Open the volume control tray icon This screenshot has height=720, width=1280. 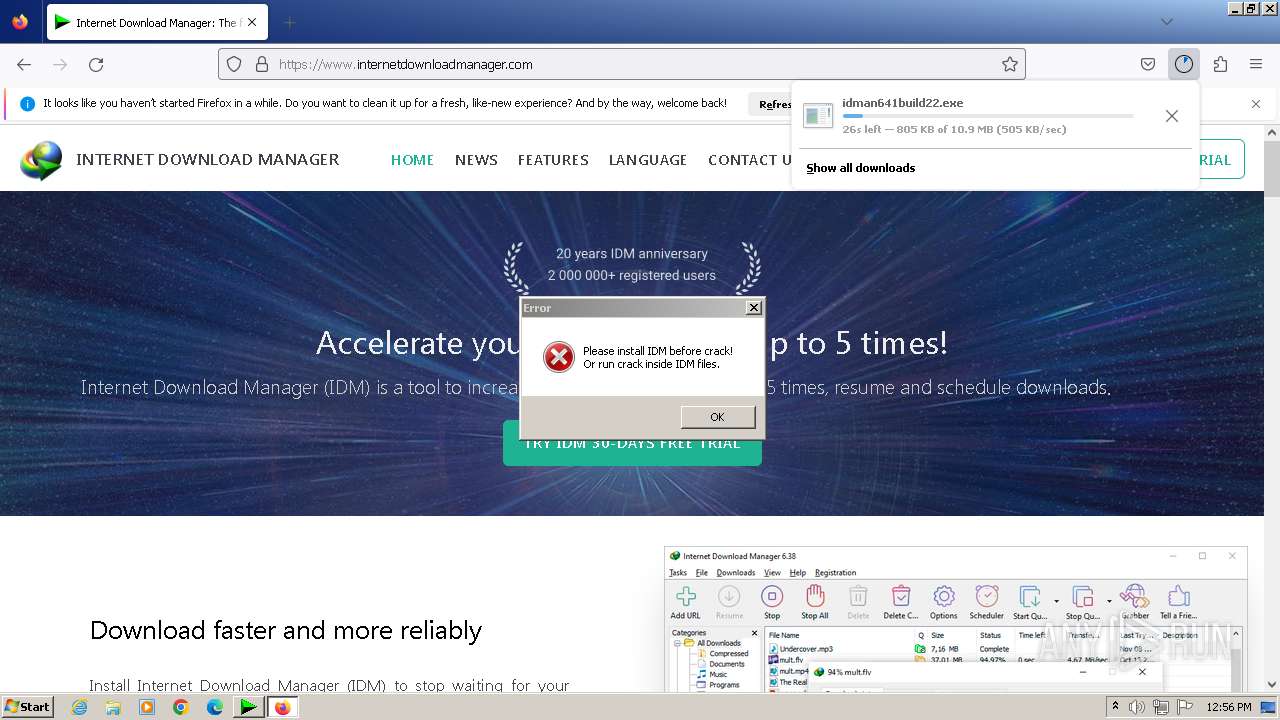click(1137, 707)
